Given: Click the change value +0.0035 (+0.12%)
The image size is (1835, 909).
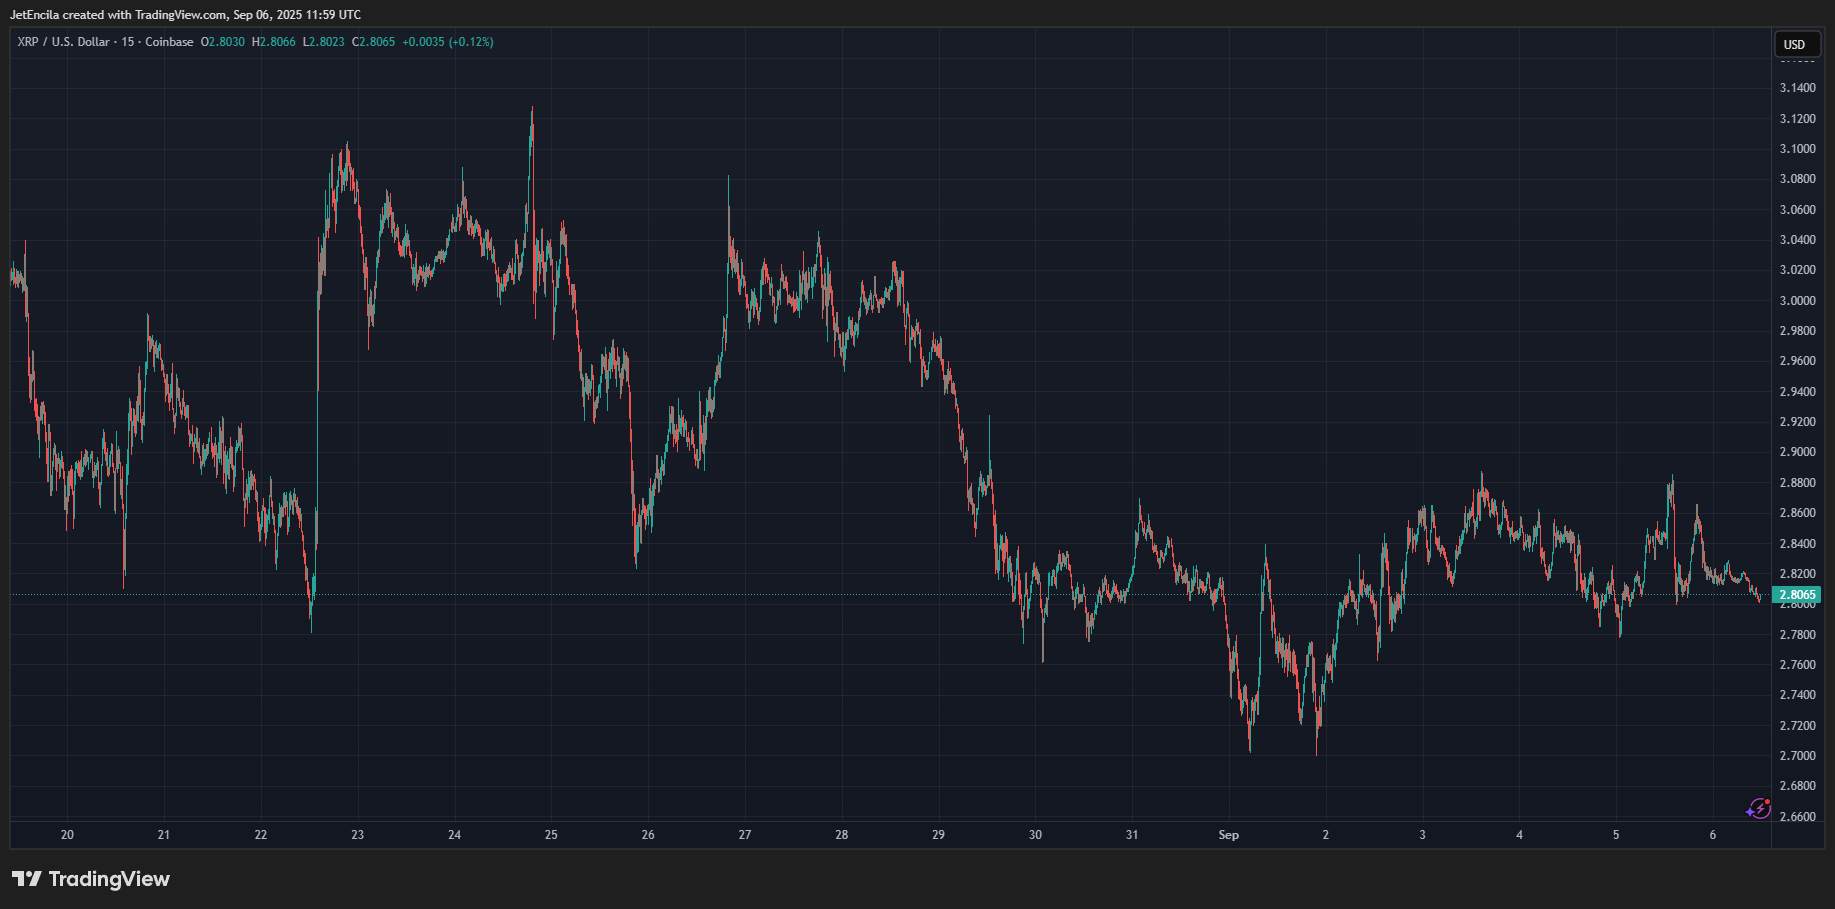Looking at the screenshot, I should pyautogui.click(x=448, y=42).
